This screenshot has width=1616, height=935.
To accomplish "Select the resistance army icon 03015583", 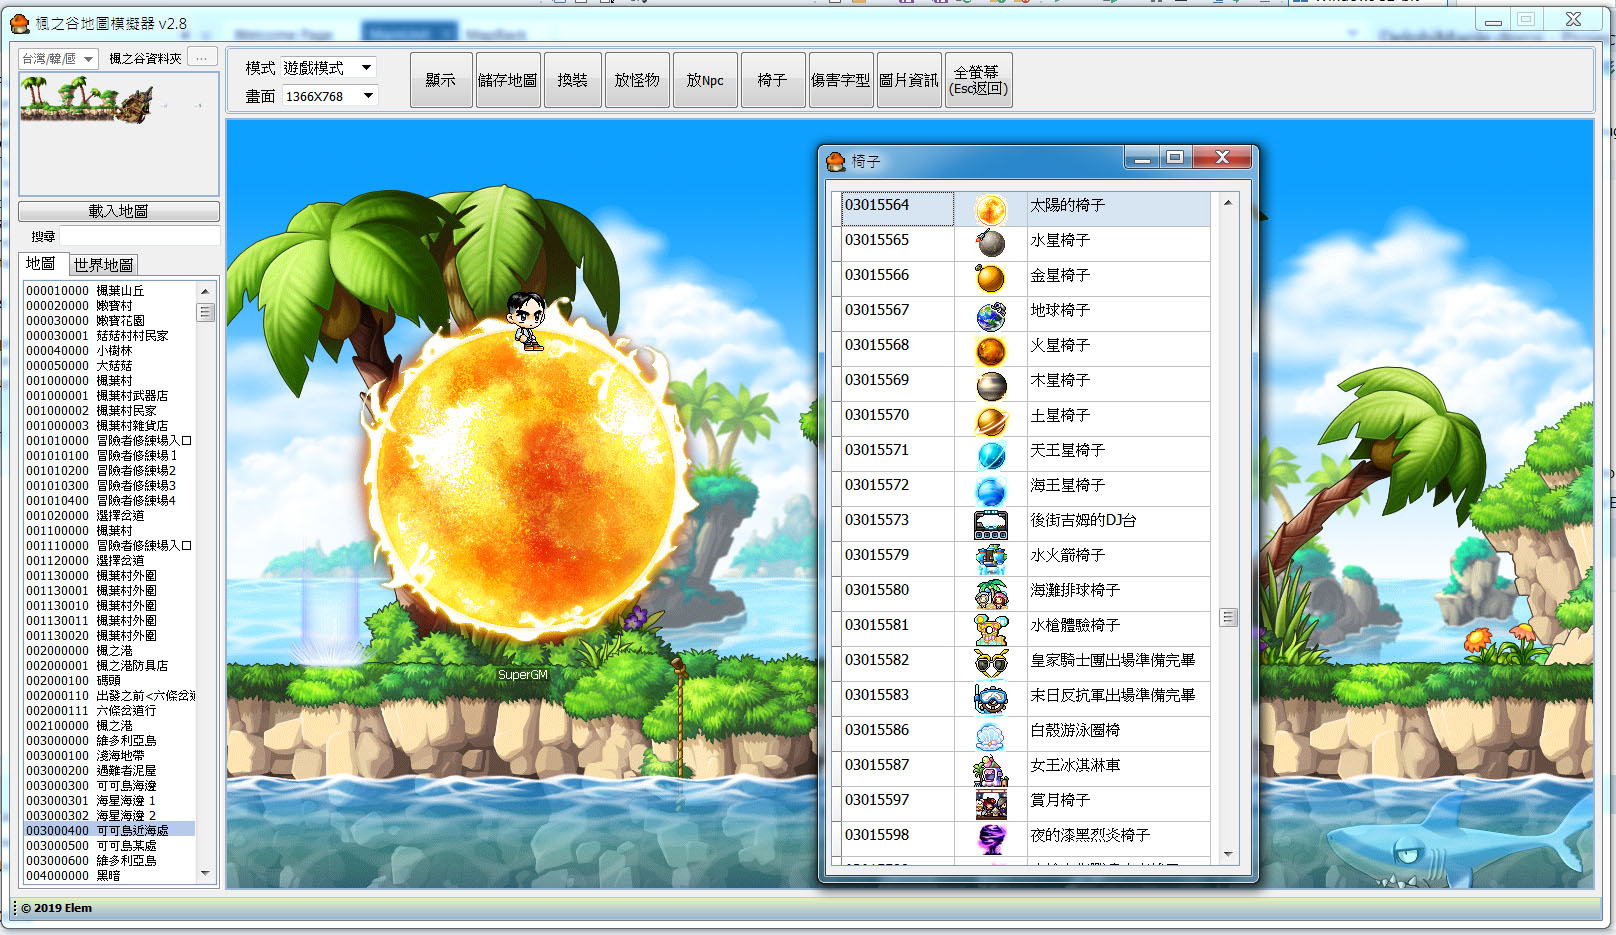I will click(990, 699).
